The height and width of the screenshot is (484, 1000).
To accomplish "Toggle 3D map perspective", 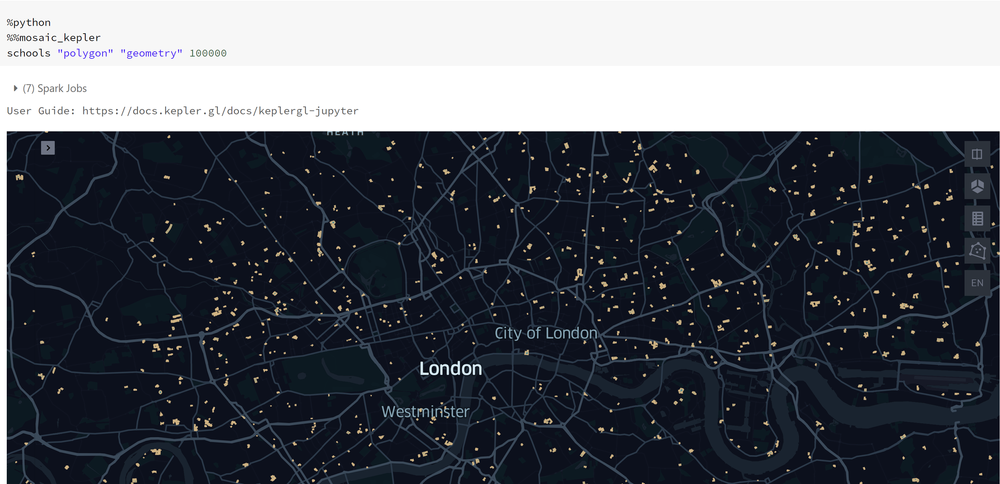I will click(x=977, y=186).
